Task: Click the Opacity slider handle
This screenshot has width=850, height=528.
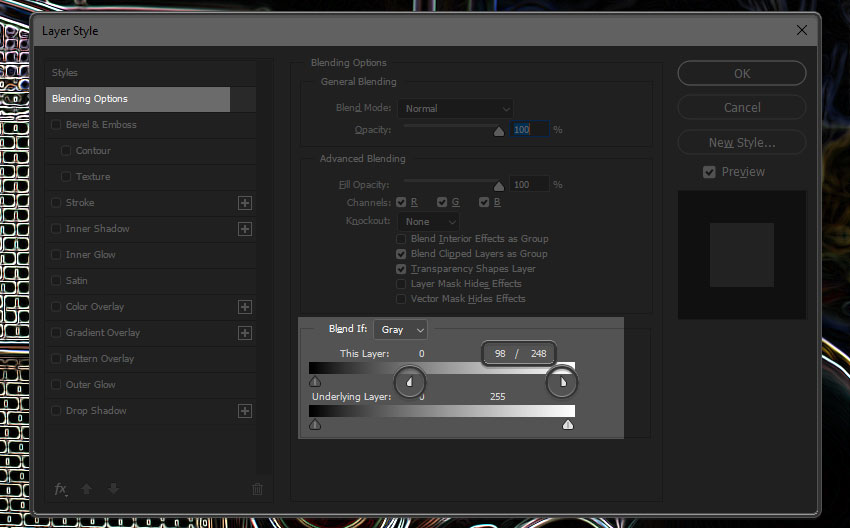Action: click(x=499, y=132)
